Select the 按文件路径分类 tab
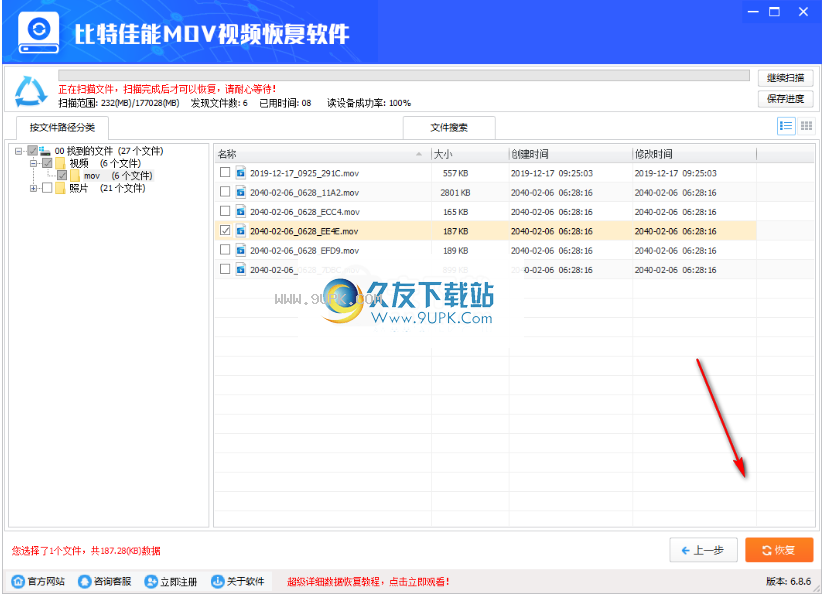This screenshot has height=603, width=822. click(62, 127)
